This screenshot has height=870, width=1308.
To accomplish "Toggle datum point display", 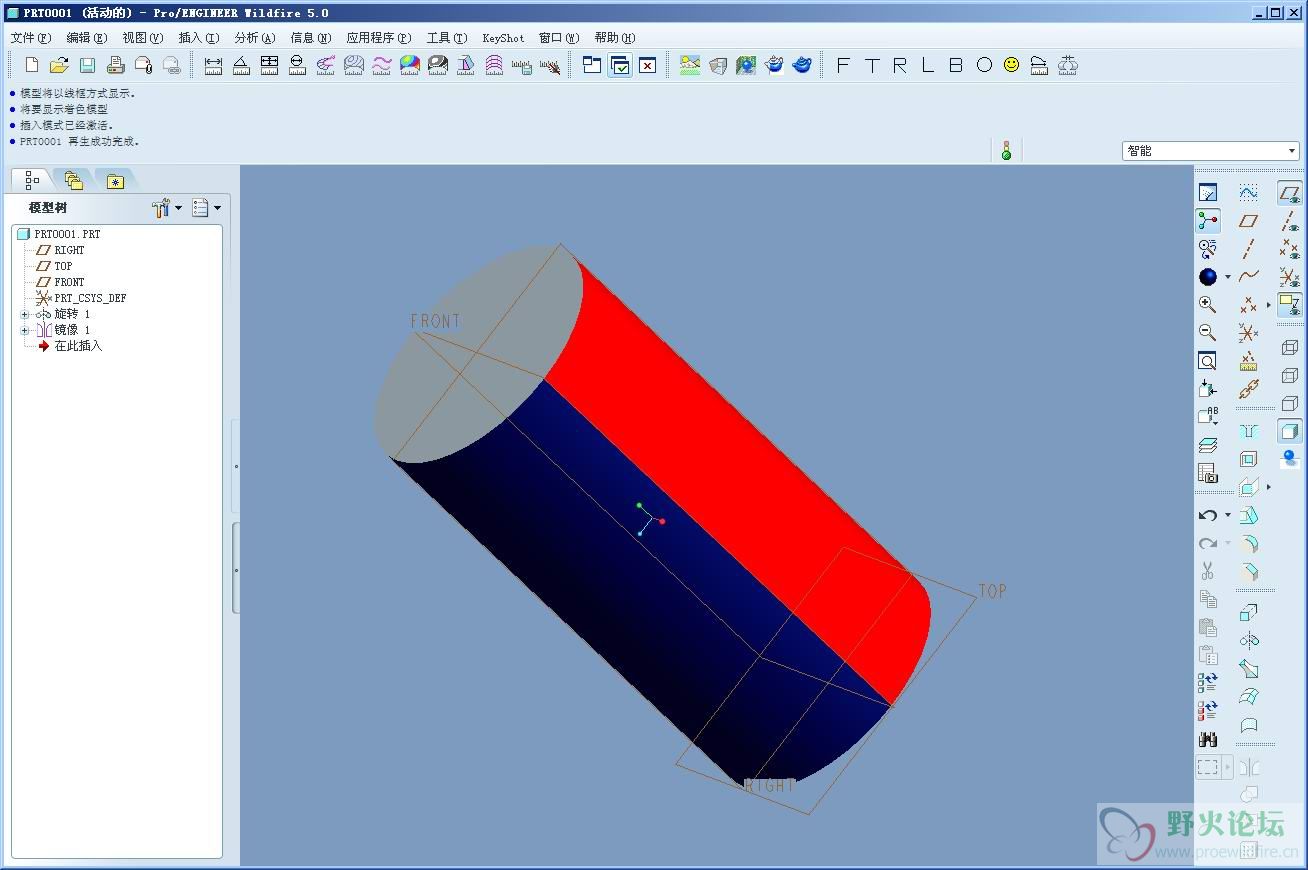I will [x=1290, y=249].
